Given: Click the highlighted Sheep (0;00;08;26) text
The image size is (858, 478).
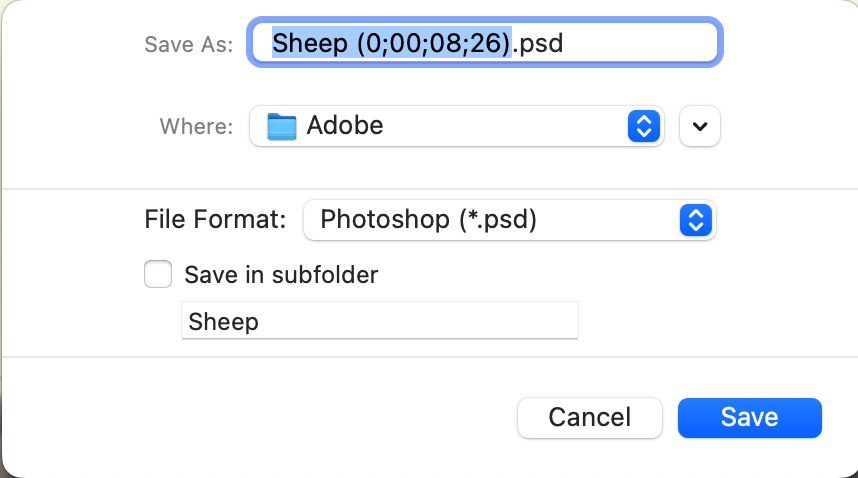Looking at the screenshot, I should click(x=392, y=43).
